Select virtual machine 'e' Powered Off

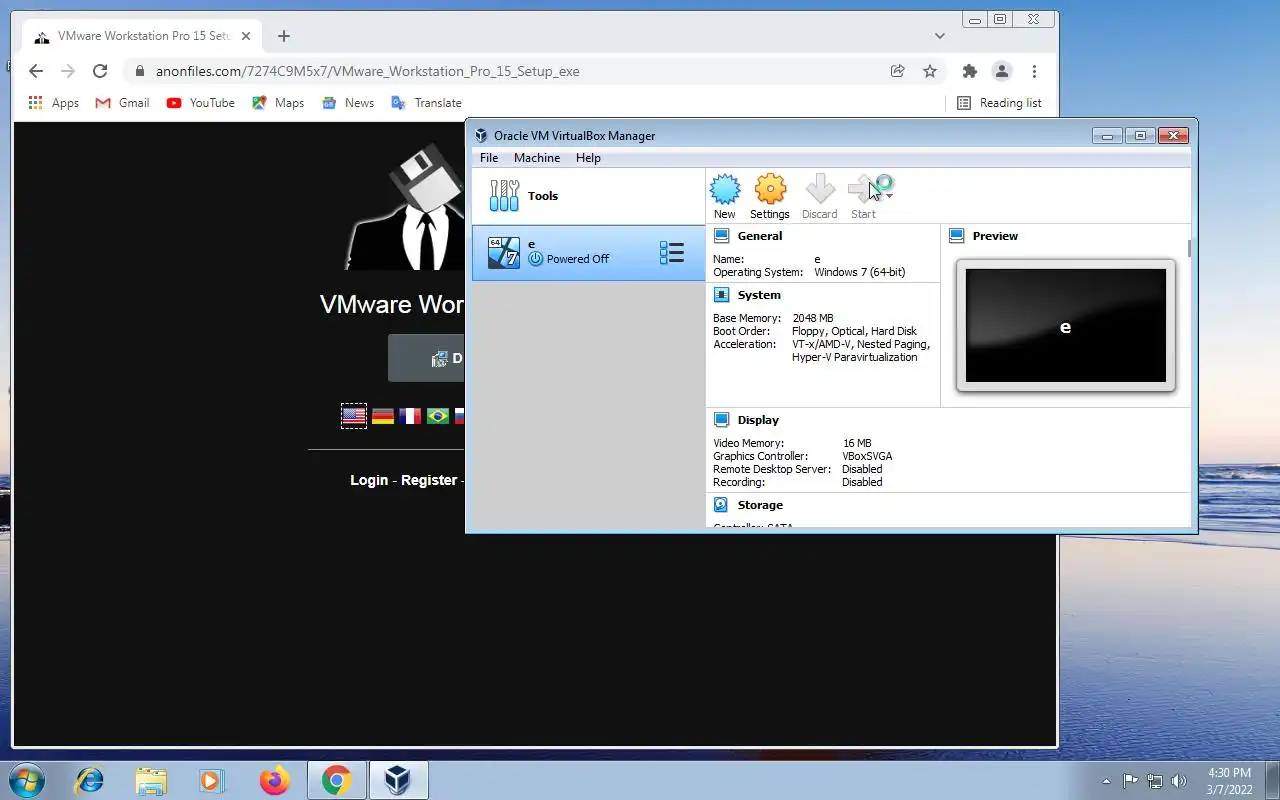pyautogui.click(x=588, y=253)
